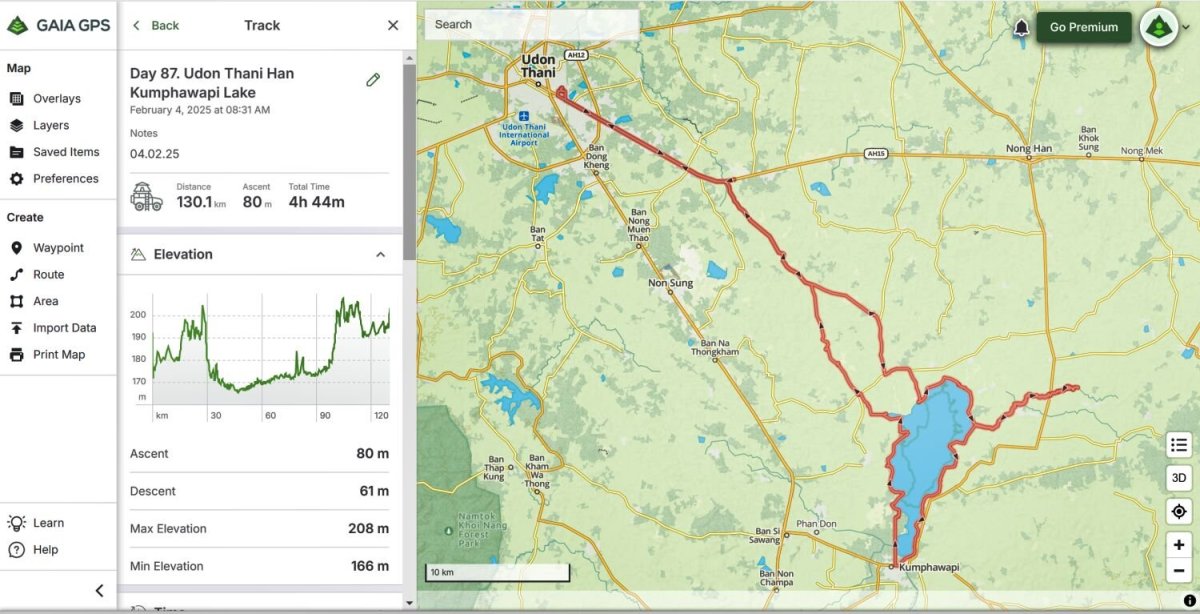Image resolution: width=1200 pixels, height=614 pixels.
Task: Edit the track title with the pencil
Action: [373, 78]
